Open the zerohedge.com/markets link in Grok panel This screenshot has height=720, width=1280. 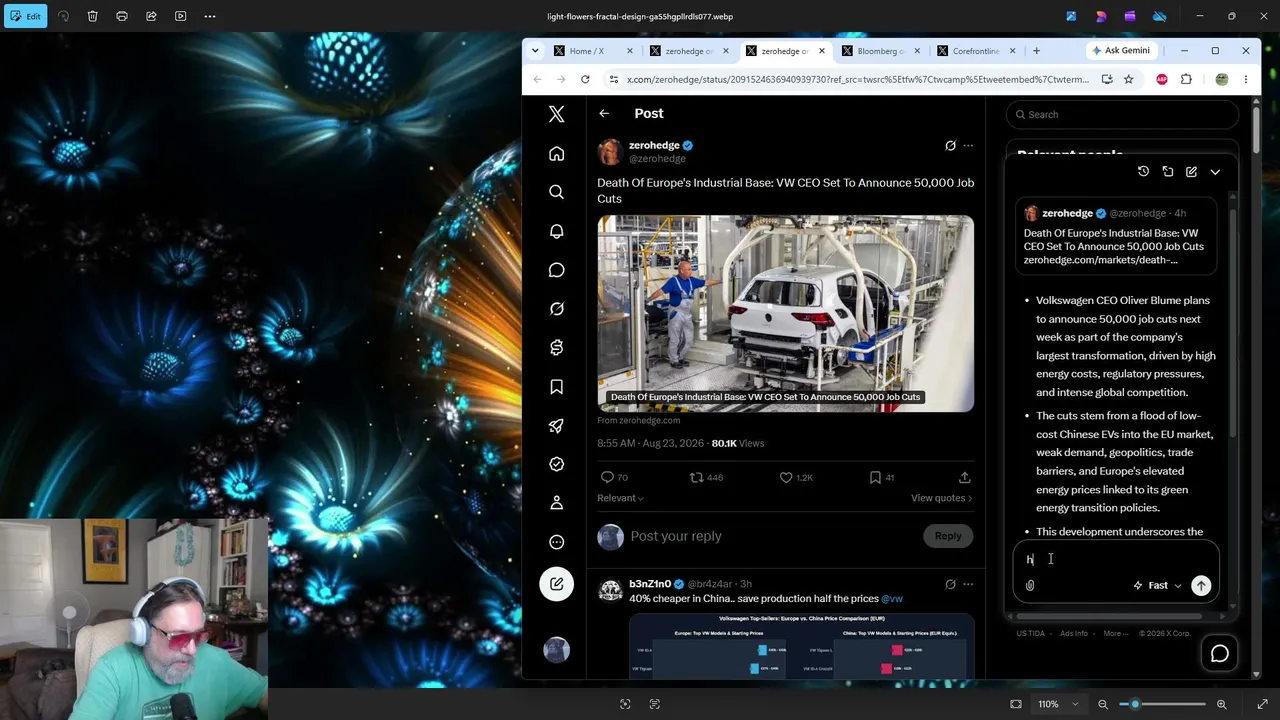tap(1100, 260)
